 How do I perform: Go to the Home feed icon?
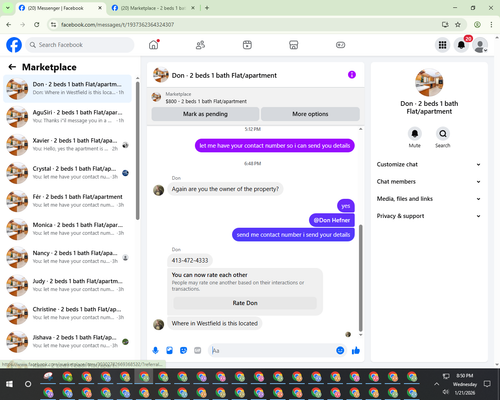[154, 45]
